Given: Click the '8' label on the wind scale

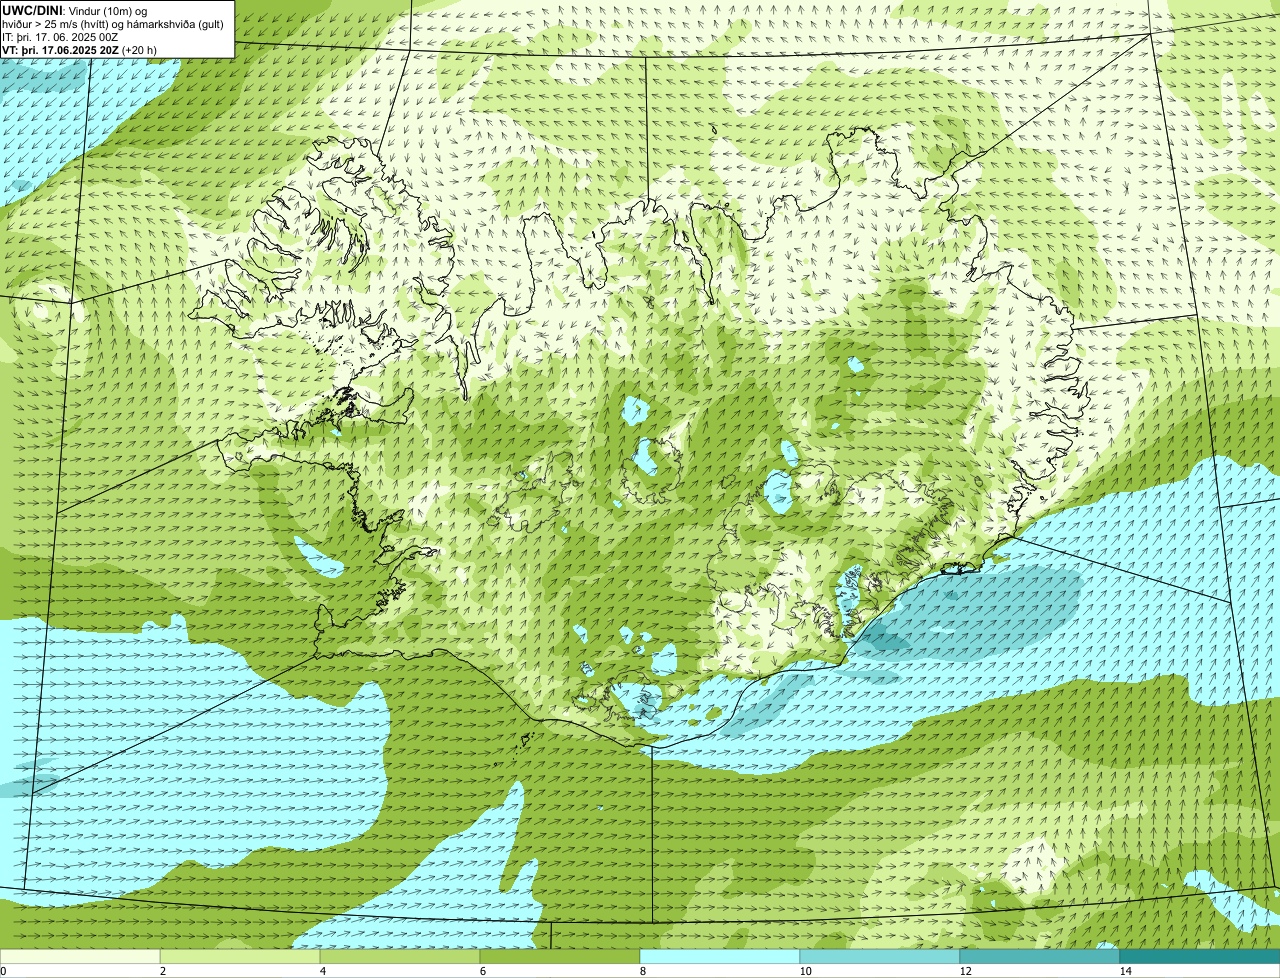Looking at the screenshot, I should tap(642, 971).
